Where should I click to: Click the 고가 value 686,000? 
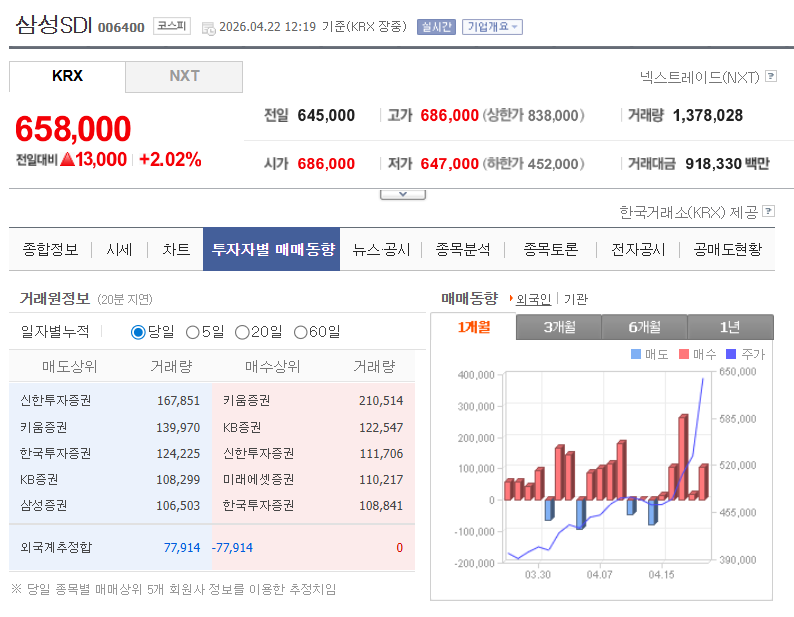click(x=450, y=115)
